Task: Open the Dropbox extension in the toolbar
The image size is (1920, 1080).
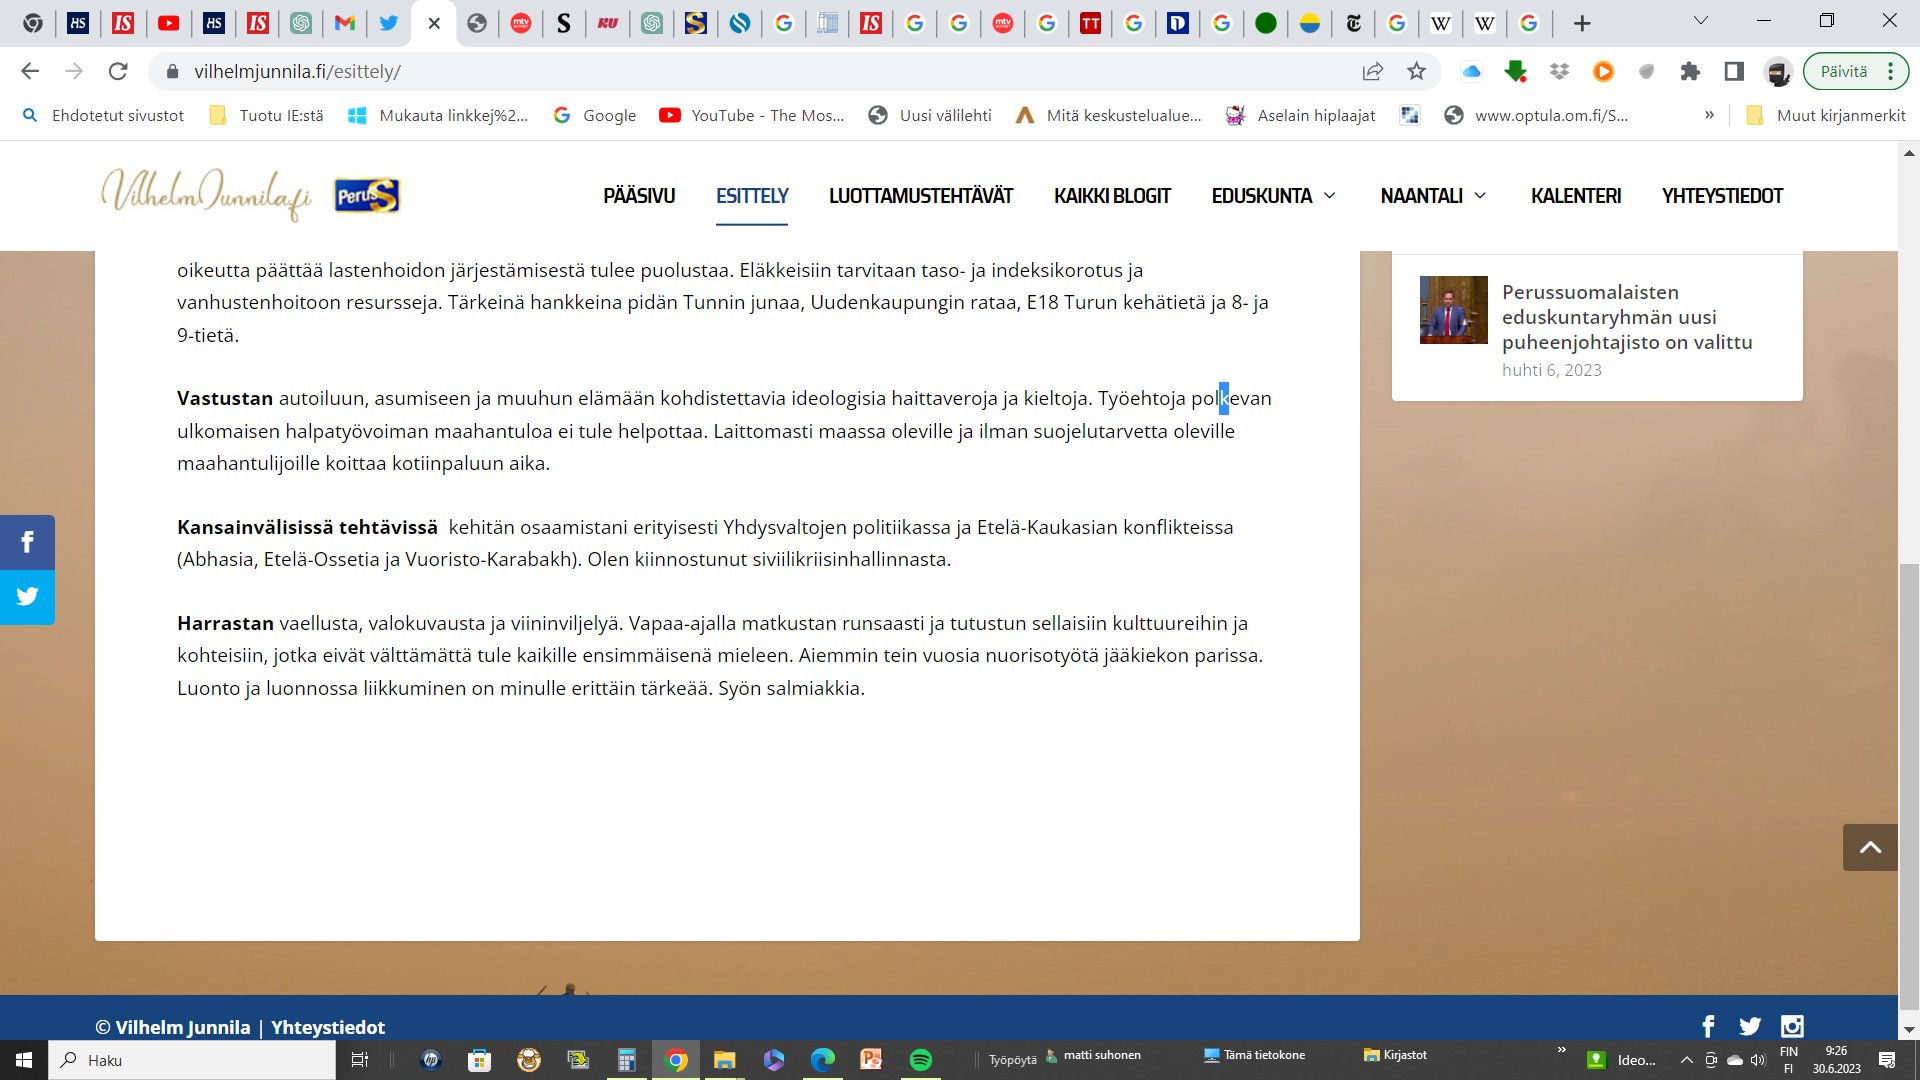Action: click(x=1558, y=71)
